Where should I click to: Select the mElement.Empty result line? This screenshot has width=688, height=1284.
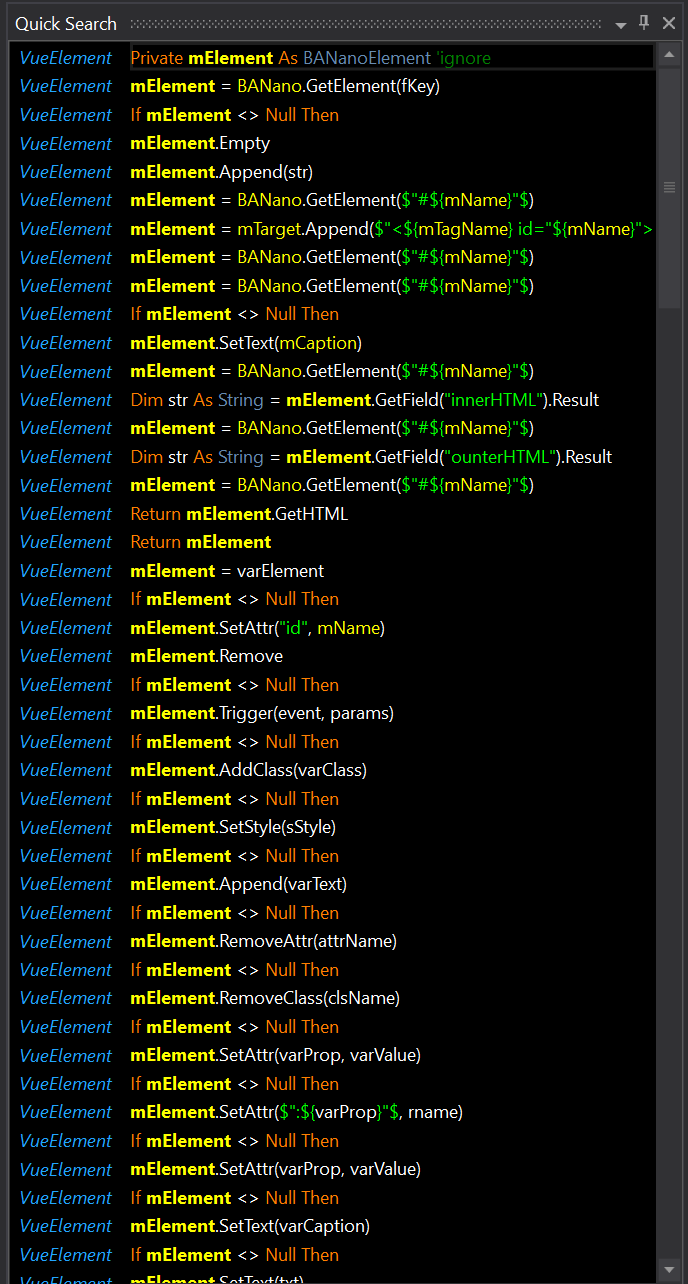pos(200,143)
